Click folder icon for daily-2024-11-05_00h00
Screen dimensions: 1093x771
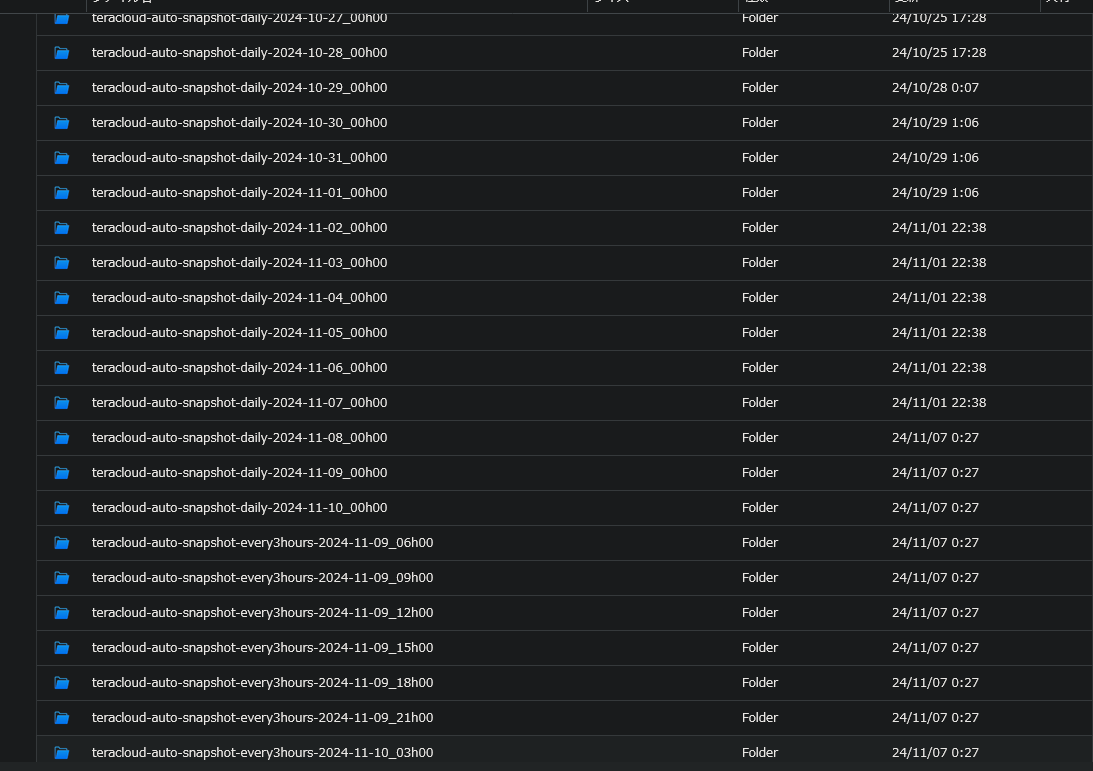pyautogui.click(x=61, y=333)
